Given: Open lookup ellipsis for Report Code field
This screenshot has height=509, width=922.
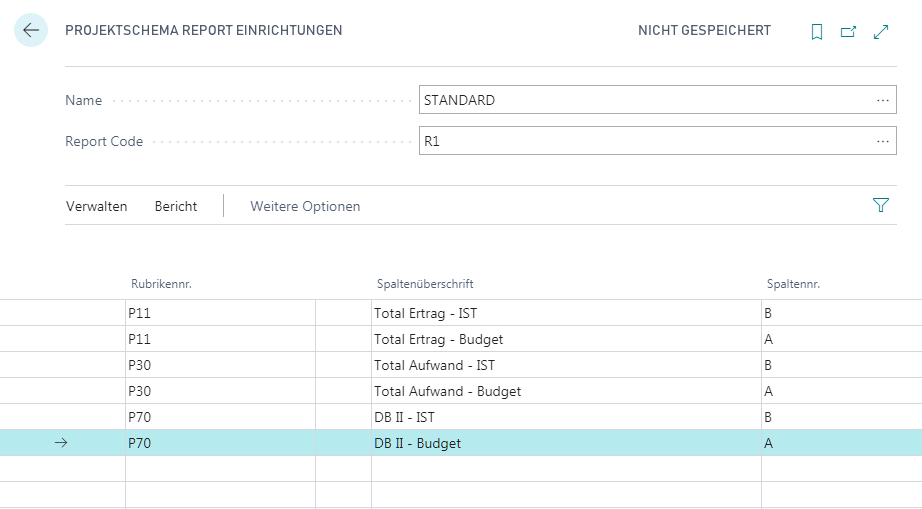Looking at the screenshot, I should tap(883, 141).
